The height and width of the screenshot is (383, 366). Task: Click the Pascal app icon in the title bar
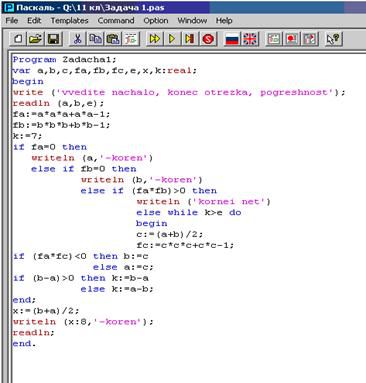coord(10,7)
